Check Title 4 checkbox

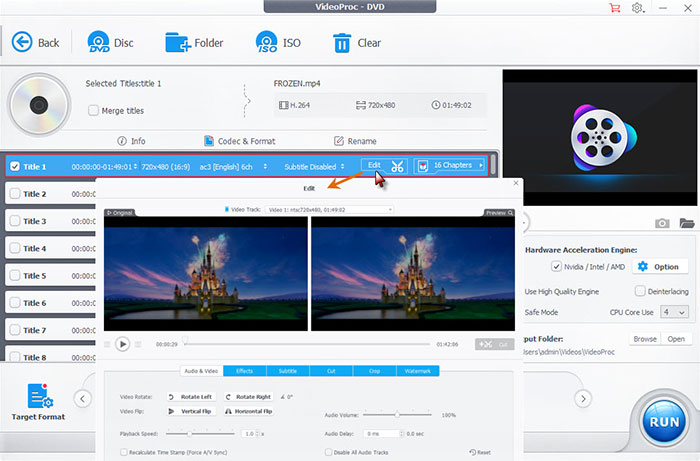tap(15, 248)
